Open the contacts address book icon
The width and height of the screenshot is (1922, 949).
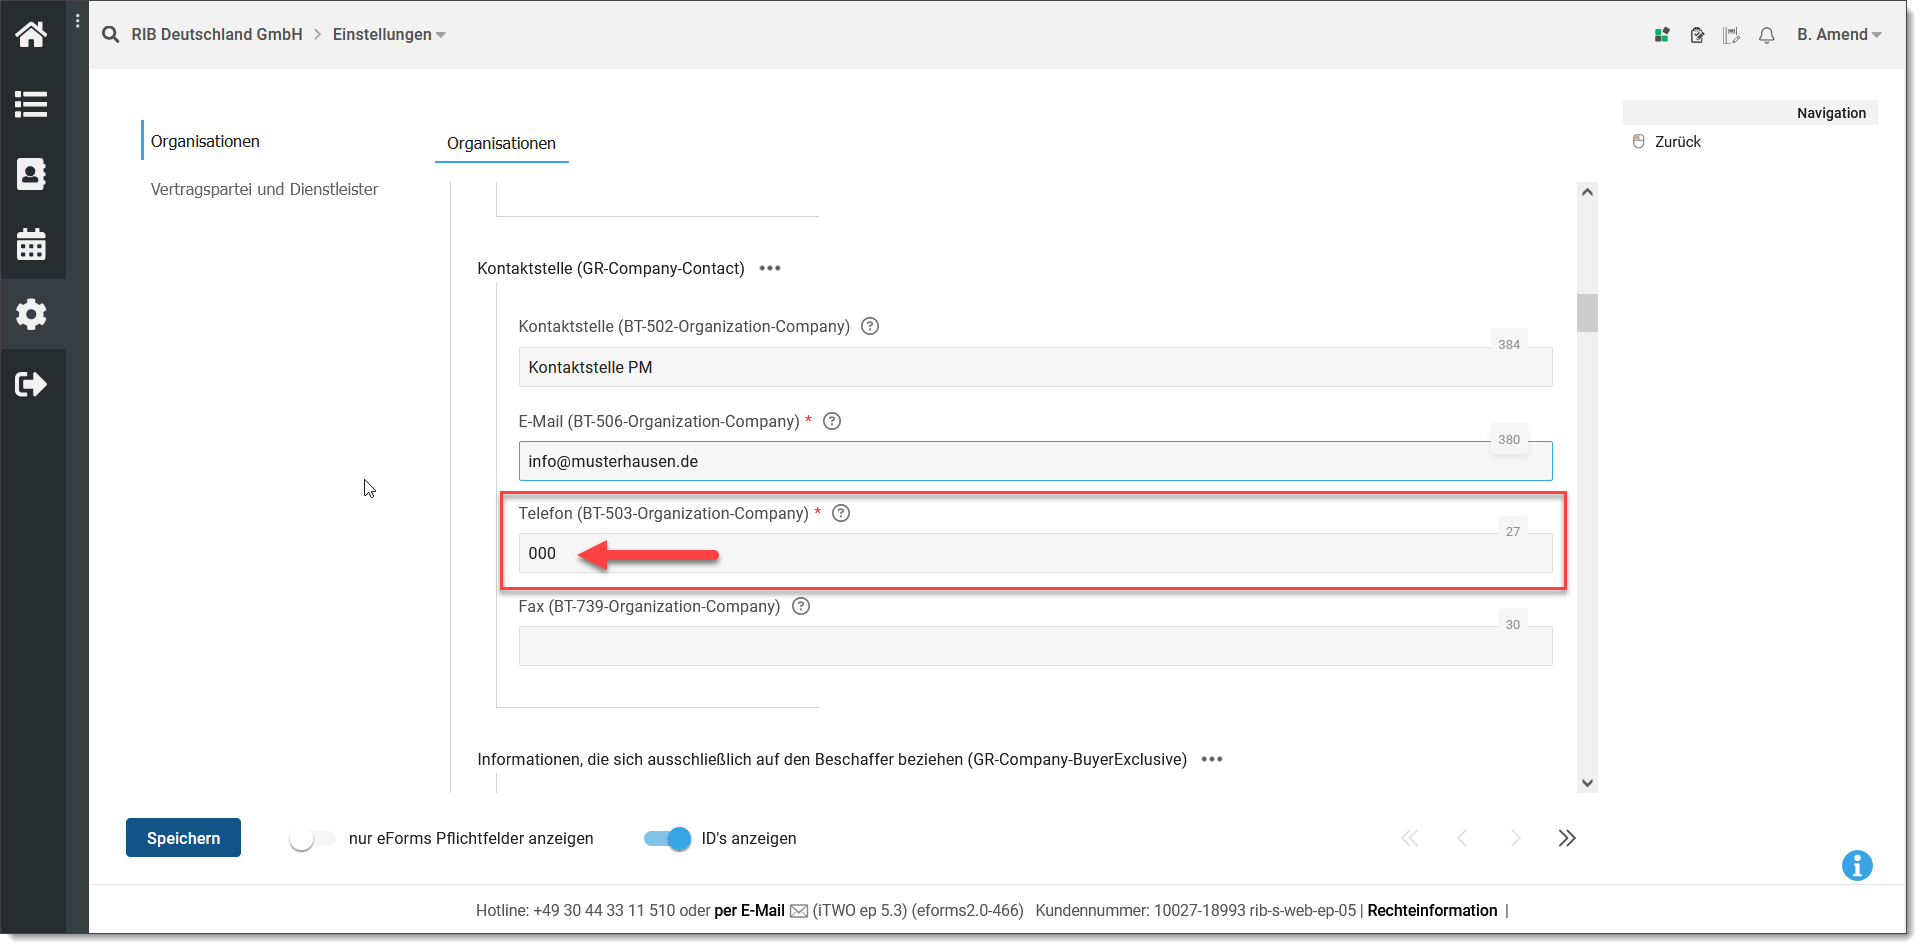coord(31,174)
